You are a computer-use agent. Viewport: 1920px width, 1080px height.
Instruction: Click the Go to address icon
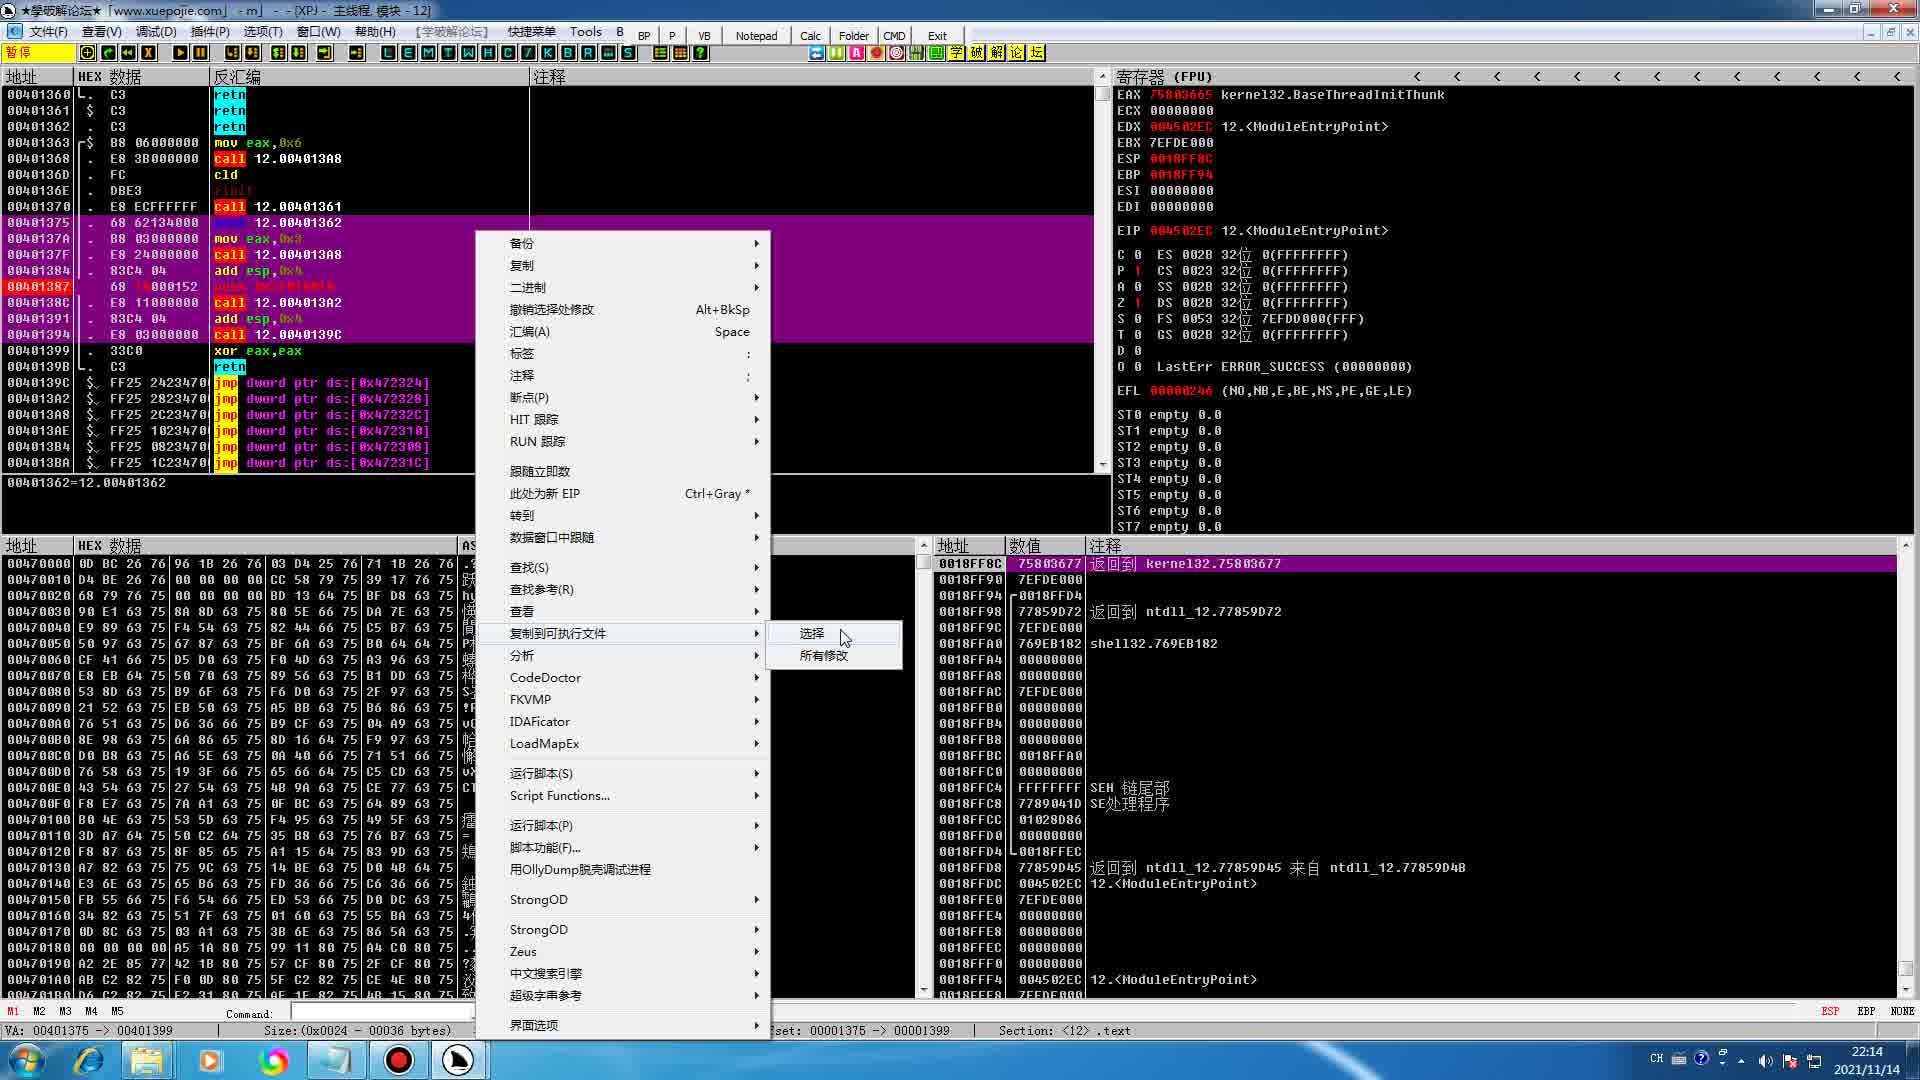[356, 53]
